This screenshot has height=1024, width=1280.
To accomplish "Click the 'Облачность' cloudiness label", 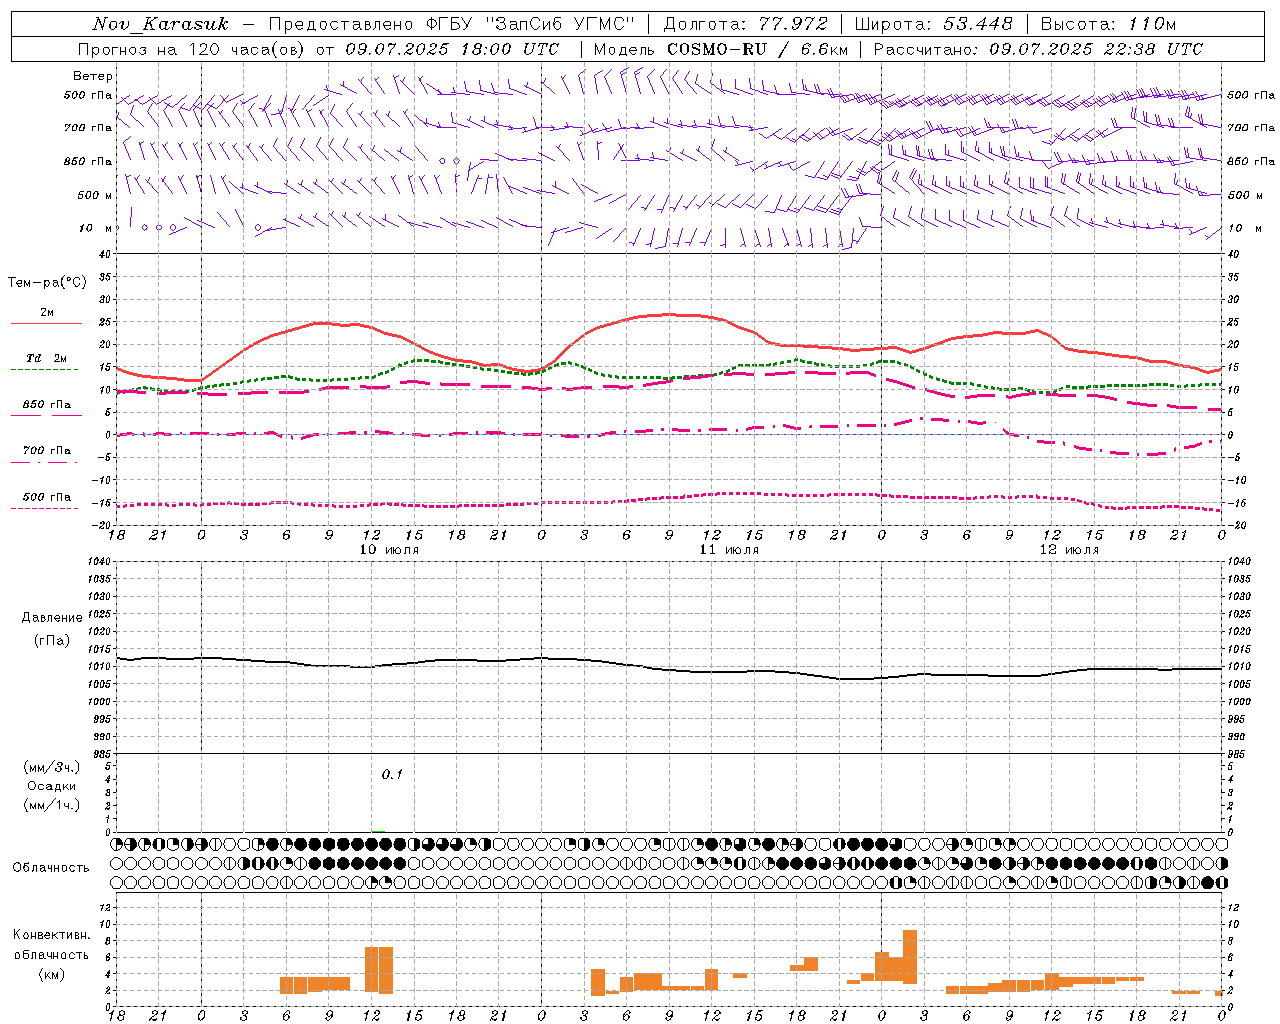I will (51, 868).
